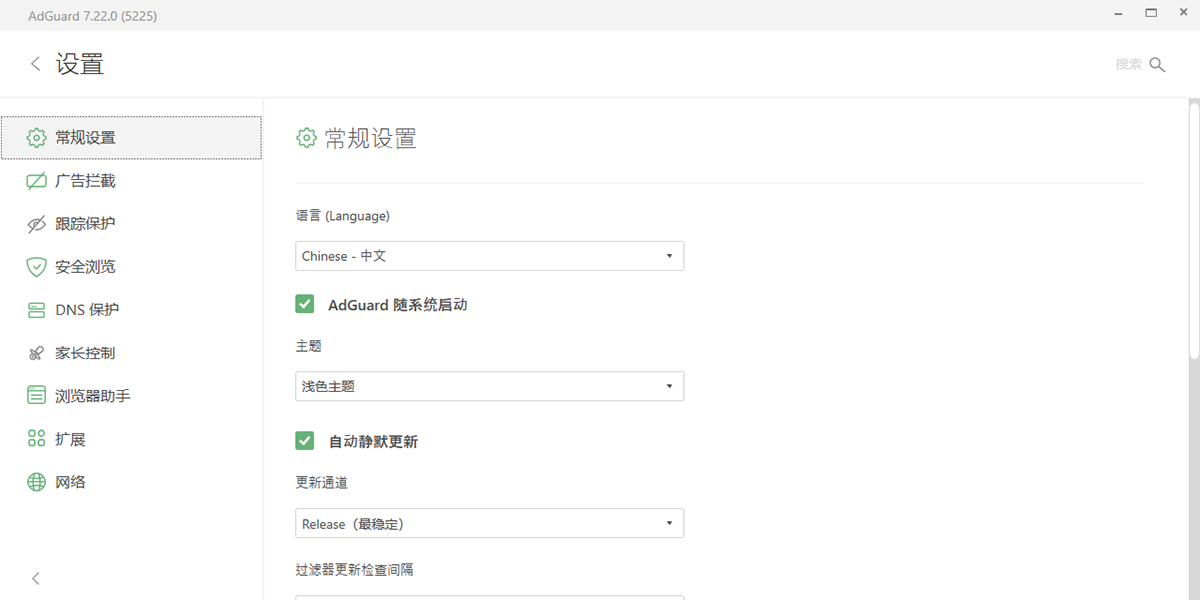Viewport: 1200px width, 600px height.
Task: Open the 扩展 settings section
Action: point(131,439)
